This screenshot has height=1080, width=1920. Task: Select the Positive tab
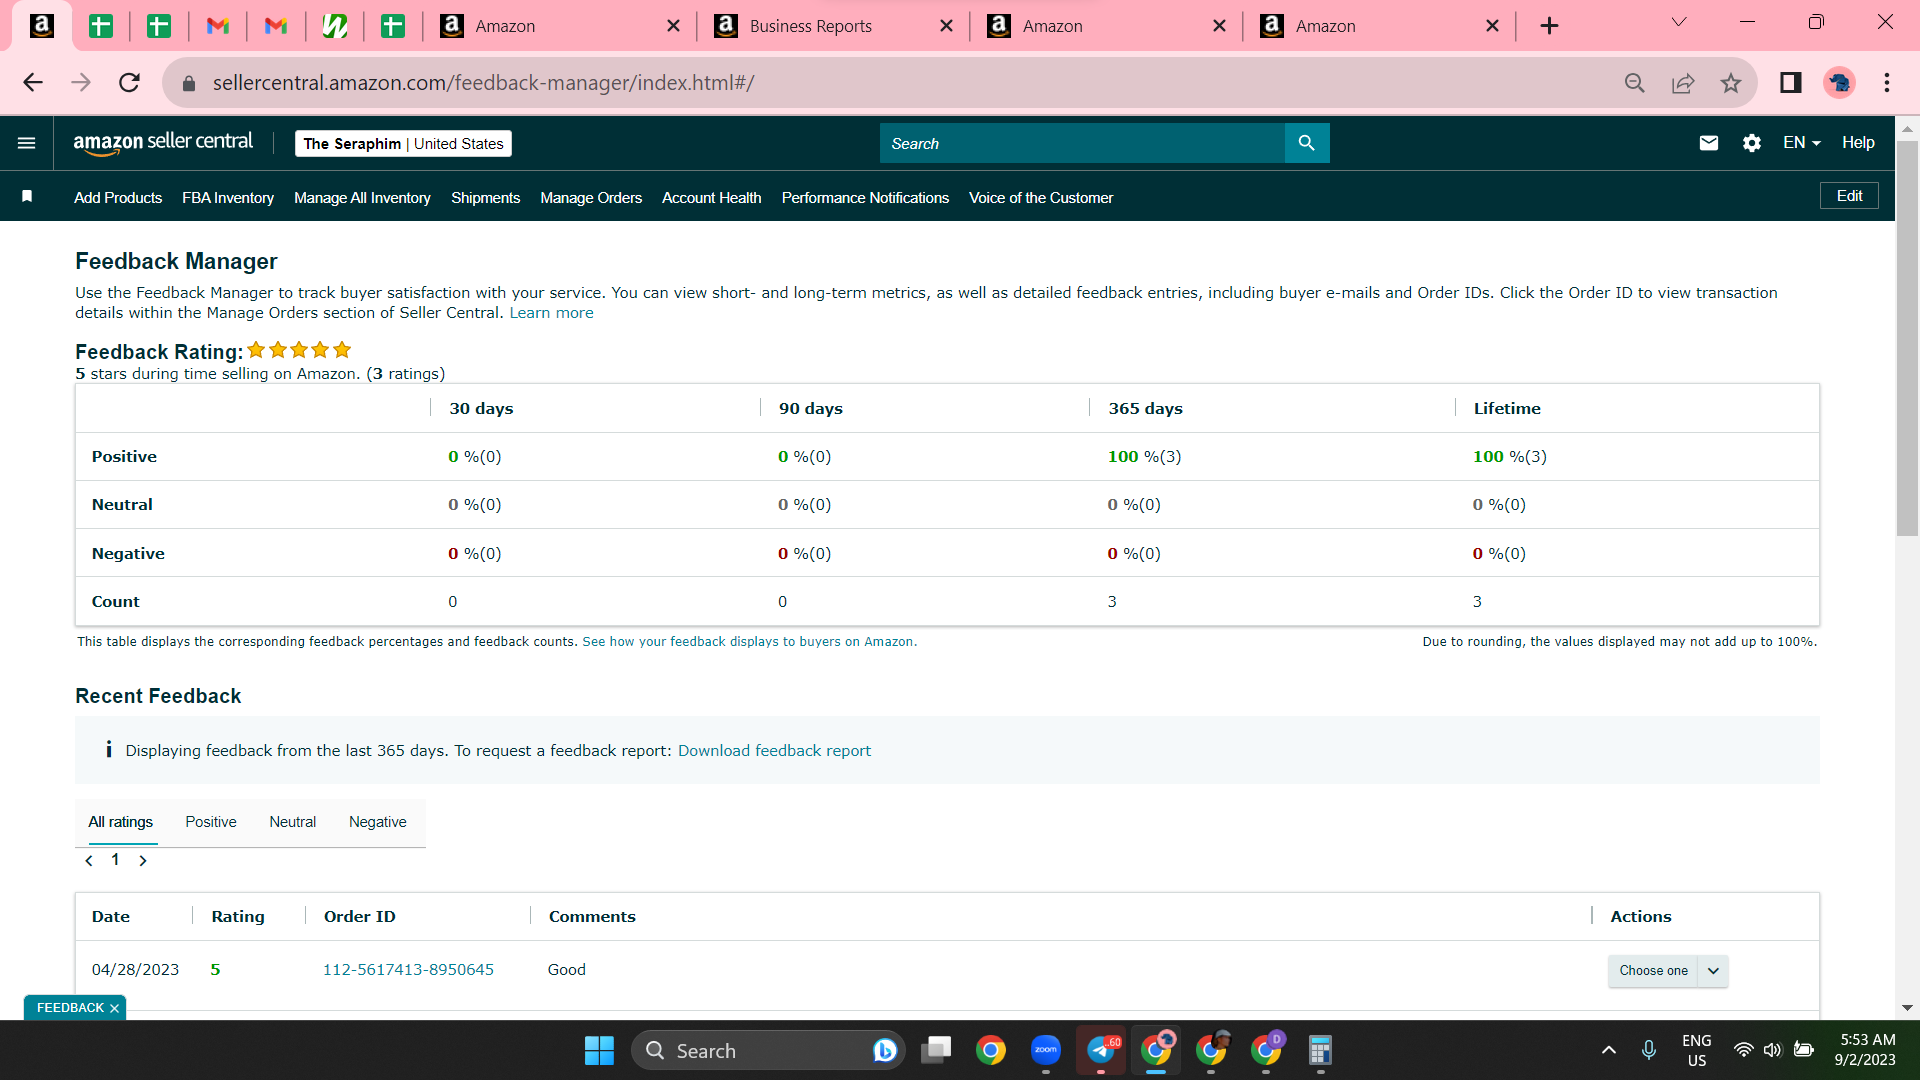211,822
